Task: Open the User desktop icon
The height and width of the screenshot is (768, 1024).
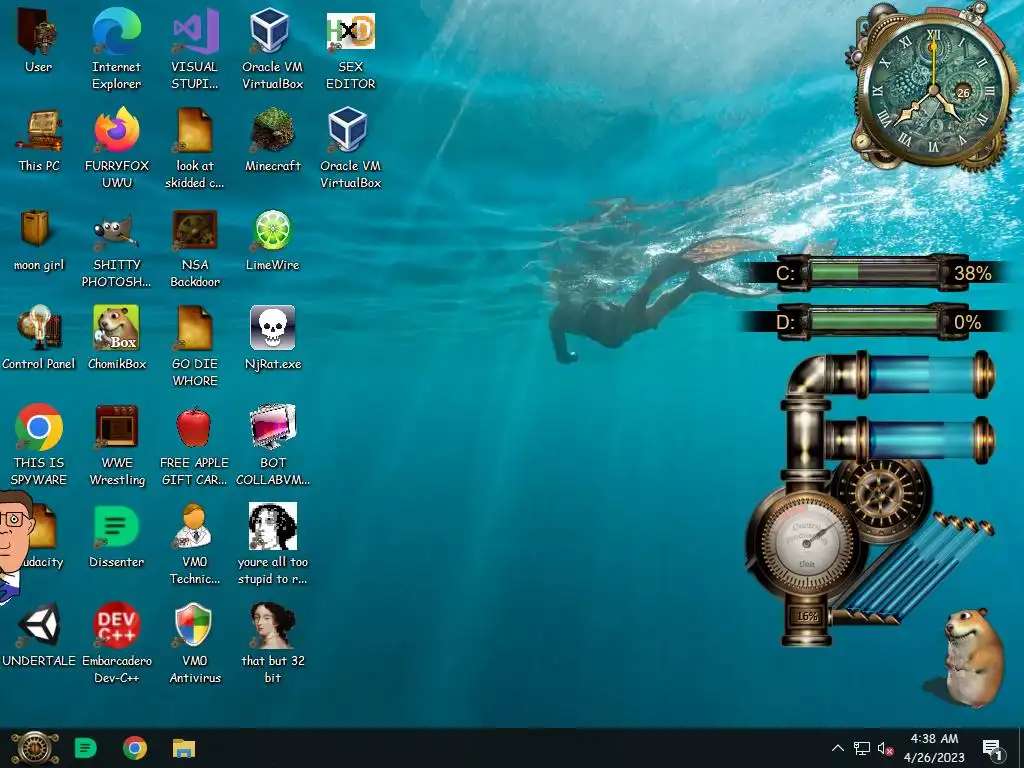Action: click(x=38, y=41)
